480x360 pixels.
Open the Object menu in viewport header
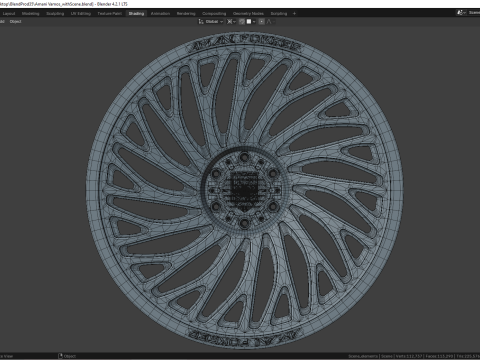tap(15, 22)
